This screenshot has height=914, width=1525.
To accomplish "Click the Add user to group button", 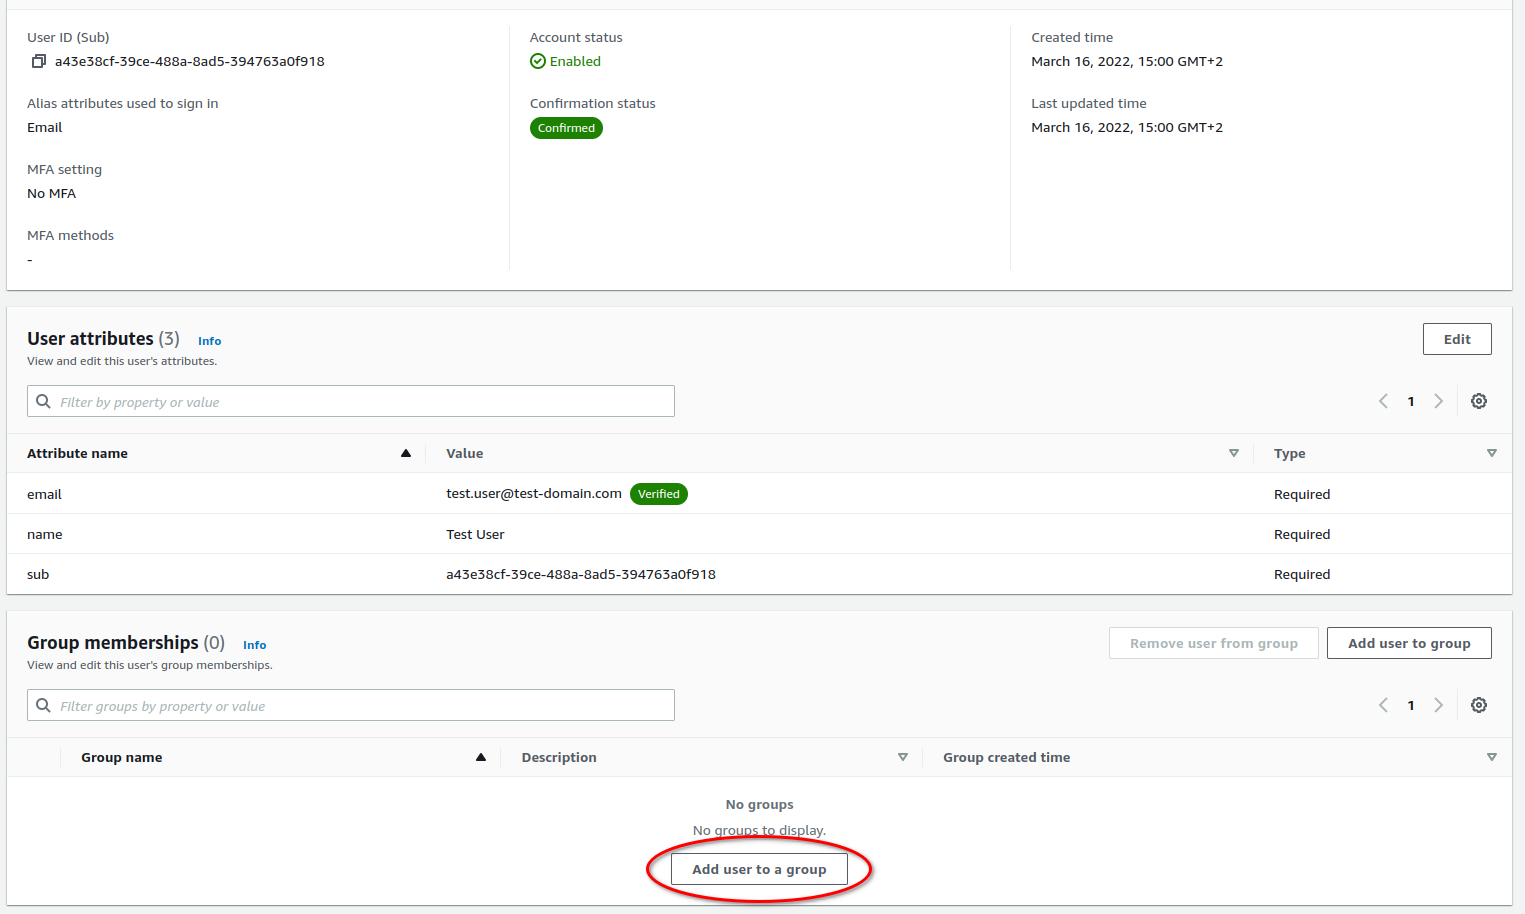I will [1409, 643].
